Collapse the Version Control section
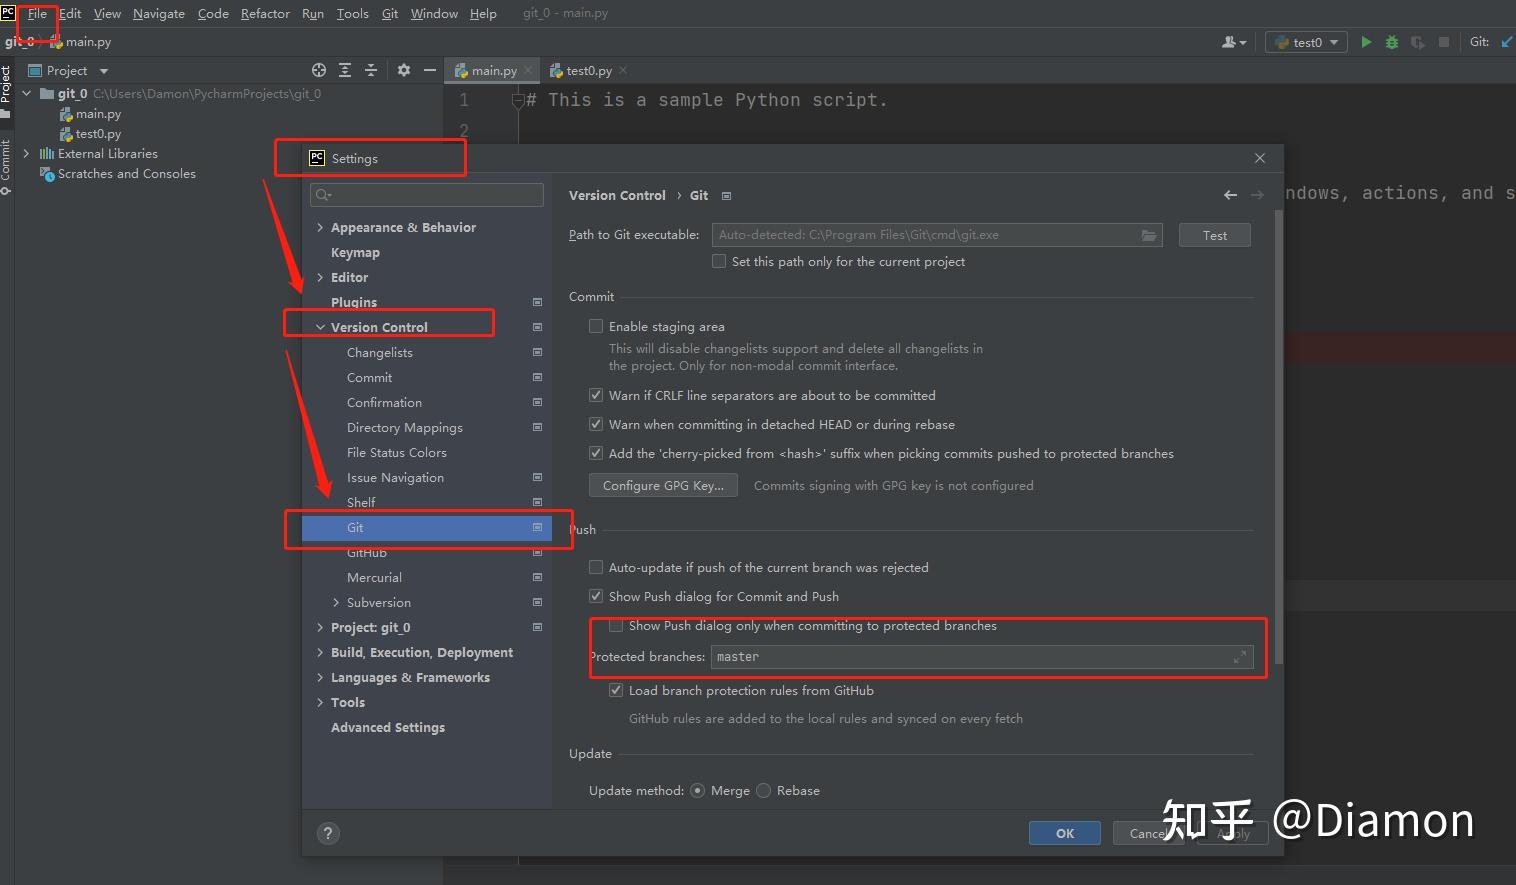Image resolution: width=1516 pixels, height=885 pixels. click(x=320, y=327)
